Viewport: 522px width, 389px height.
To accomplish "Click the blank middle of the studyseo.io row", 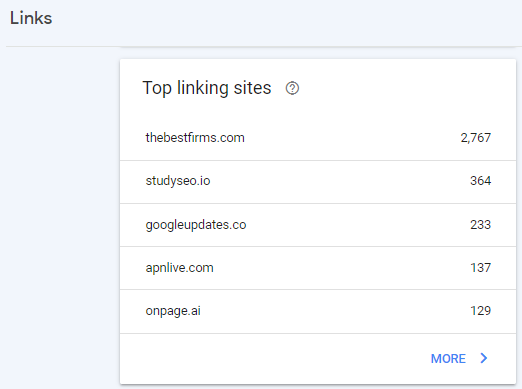I will click(x=340, y=182).
